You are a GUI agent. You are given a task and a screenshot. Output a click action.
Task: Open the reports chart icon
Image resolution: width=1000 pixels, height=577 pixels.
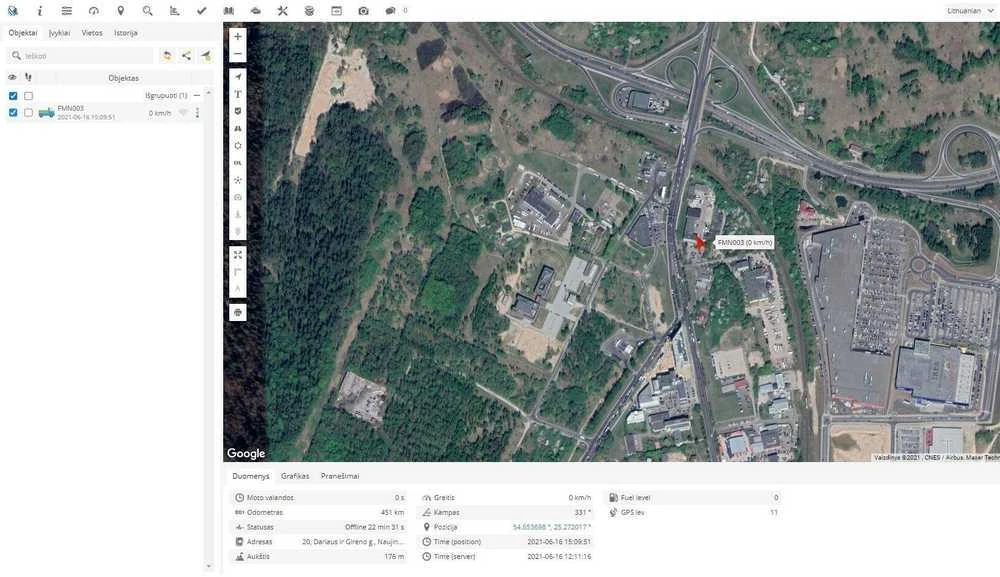click(174, 11)
